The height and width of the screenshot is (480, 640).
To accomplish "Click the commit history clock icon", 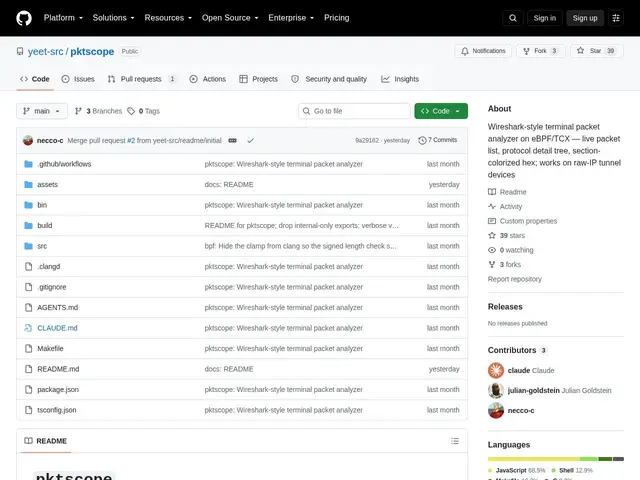I will click(422, 140).
